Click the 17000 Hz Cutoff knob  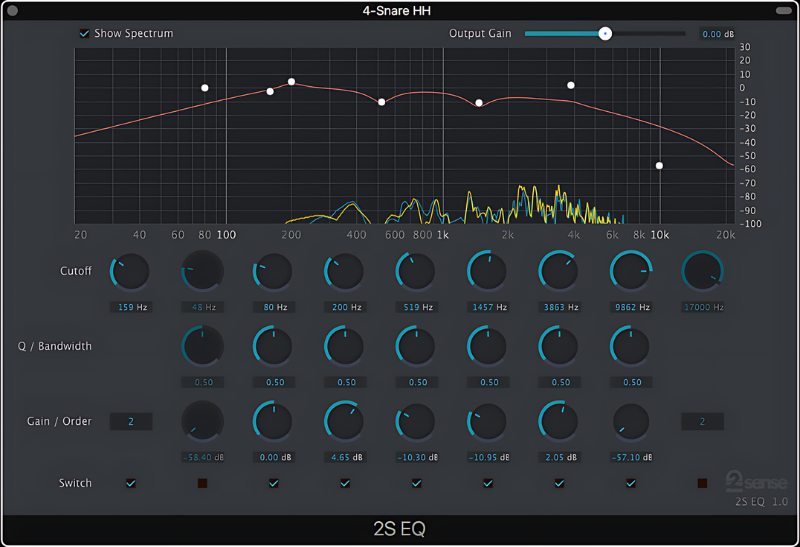point(703,271)
